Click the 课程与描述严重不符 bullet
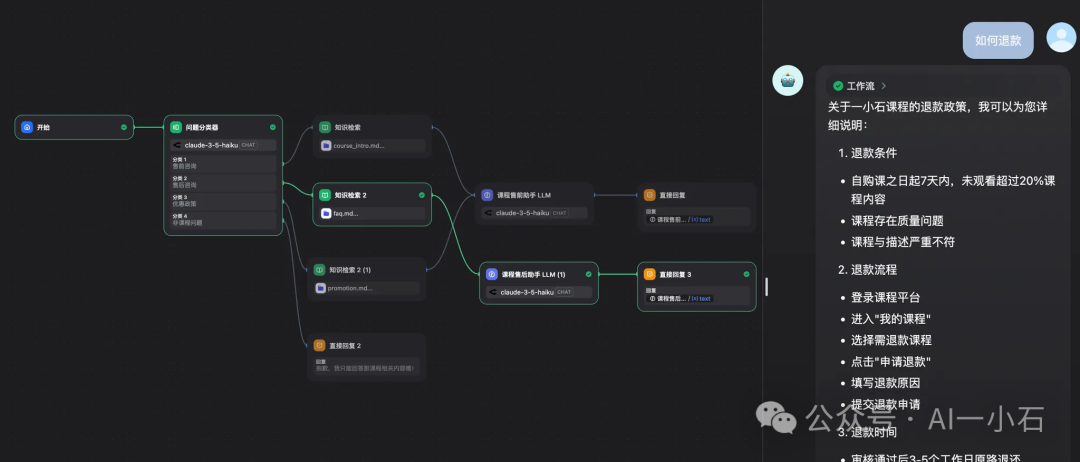Screen dimensions: 1080x462 tap(903, 242)
